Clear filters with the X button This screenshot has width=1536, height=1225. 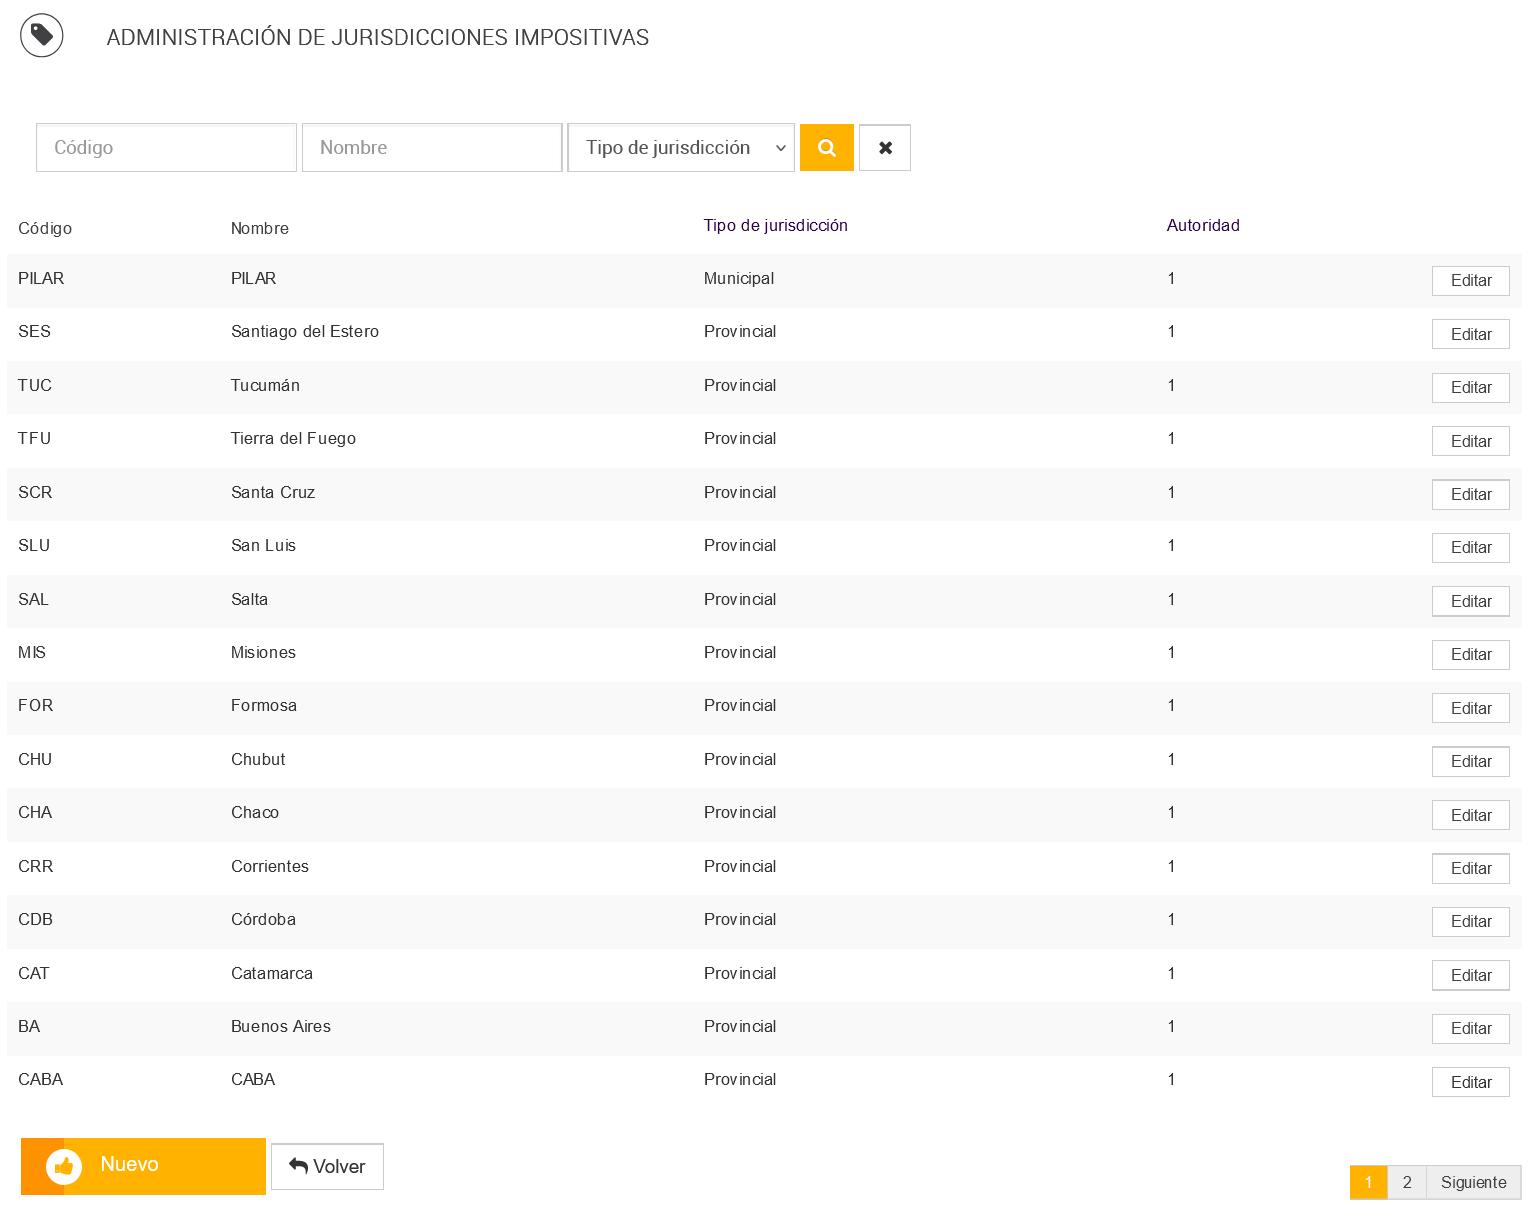pos(885,148)
